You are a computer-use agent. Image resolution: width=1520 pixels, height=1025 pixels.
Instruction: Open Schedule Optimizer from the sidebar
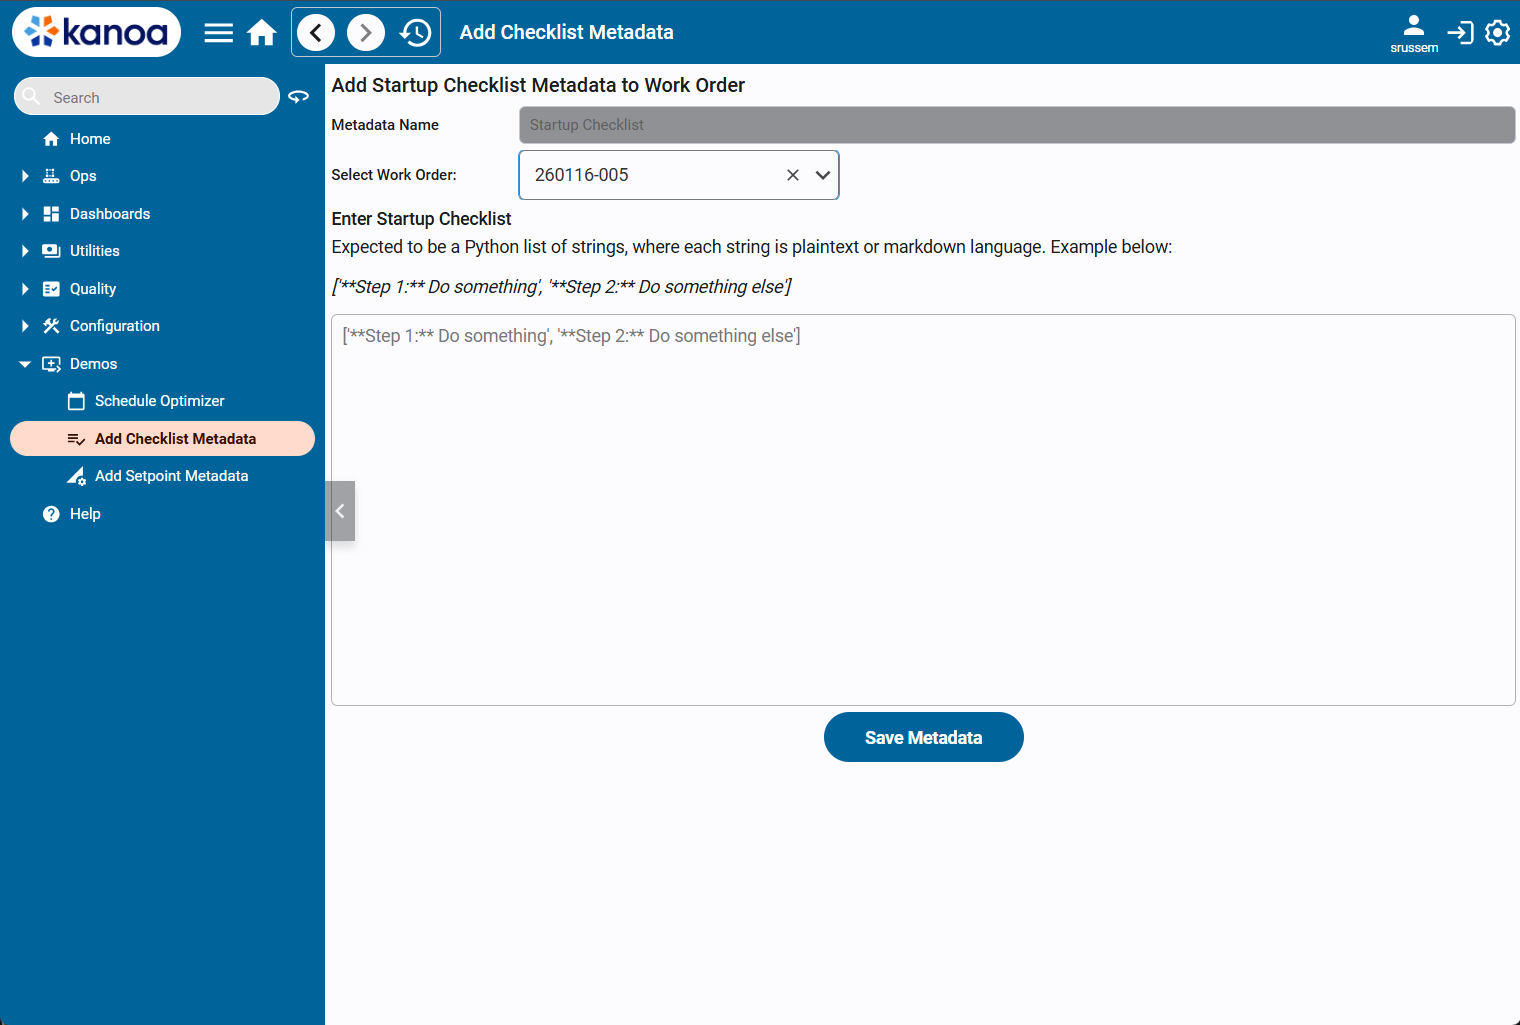click(x=159, y=401)
